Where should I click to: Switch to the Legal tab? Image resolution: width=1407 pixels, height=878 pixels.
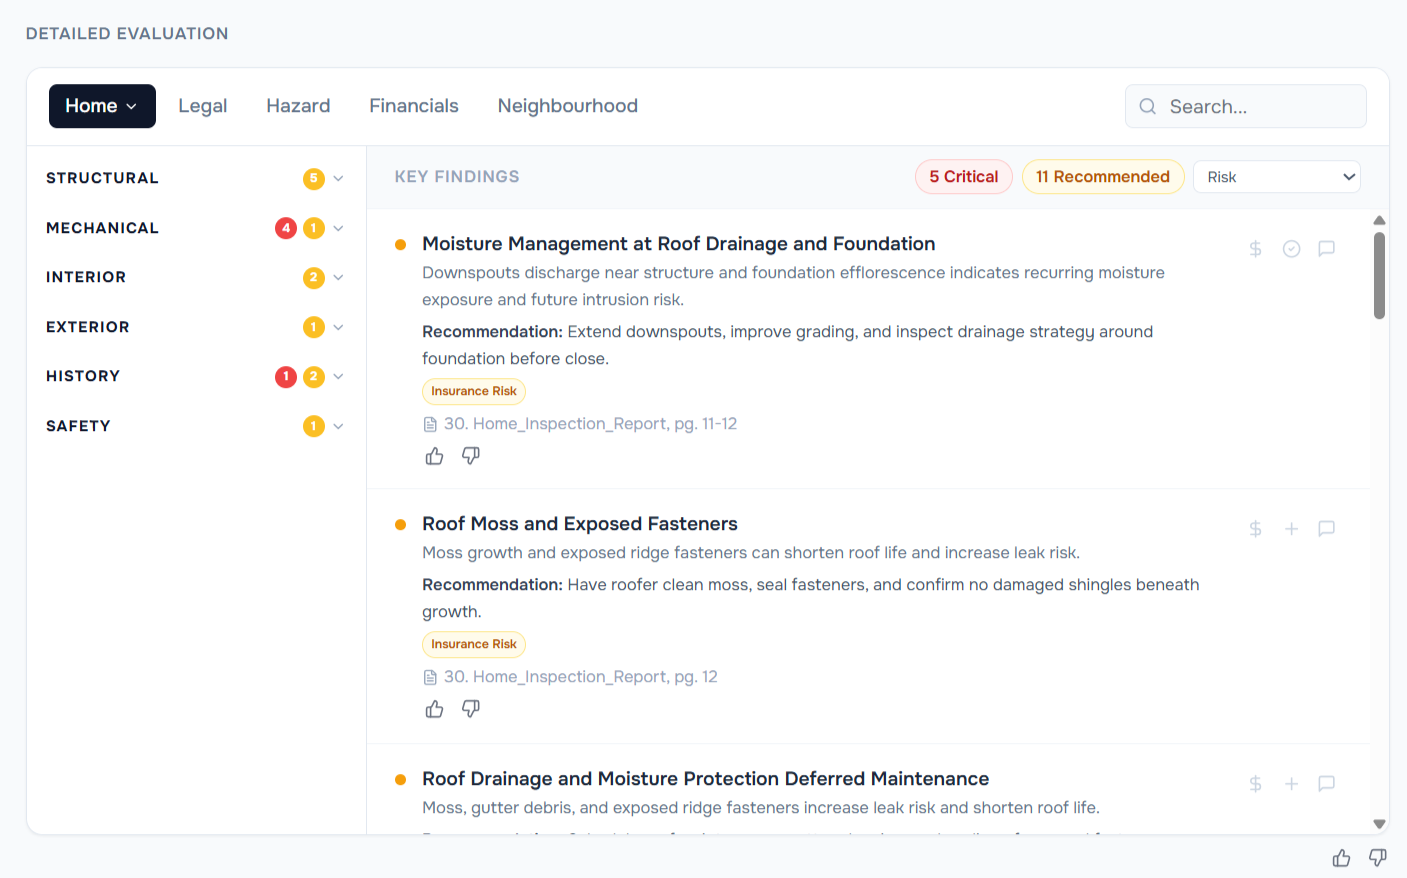tap(203, 106)
